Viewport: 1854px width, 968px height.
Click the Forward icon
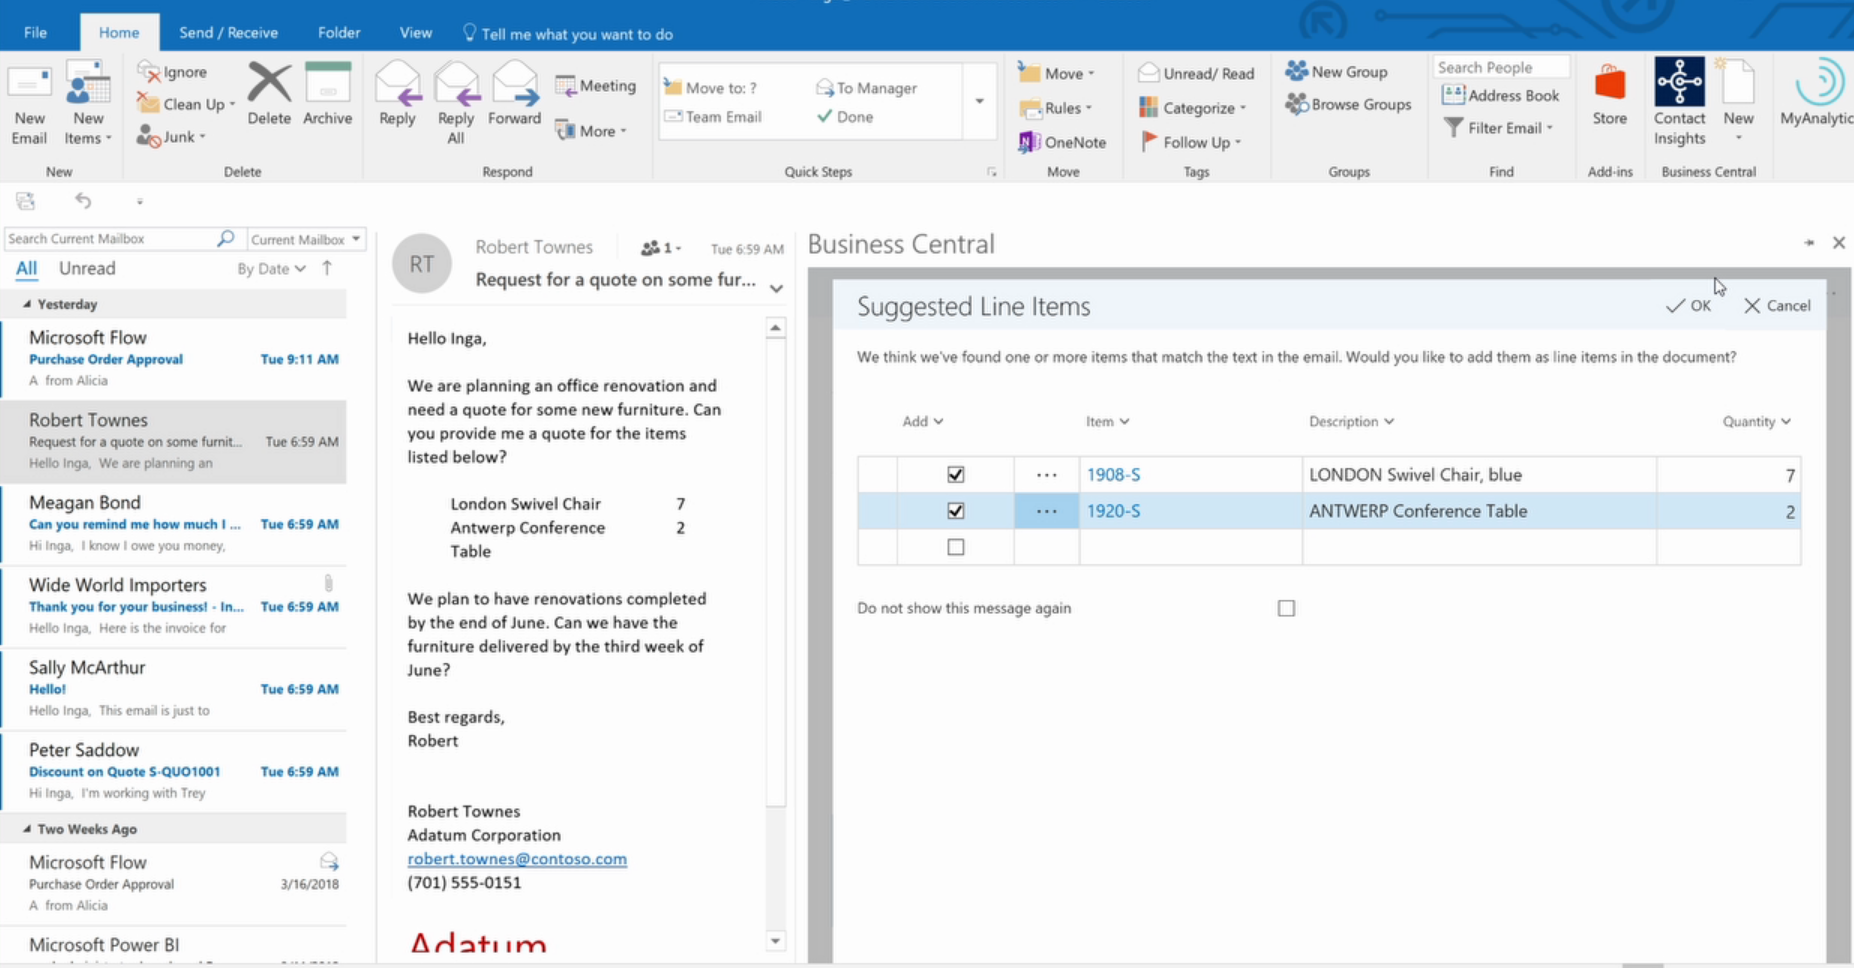click(x=515, y=84)
